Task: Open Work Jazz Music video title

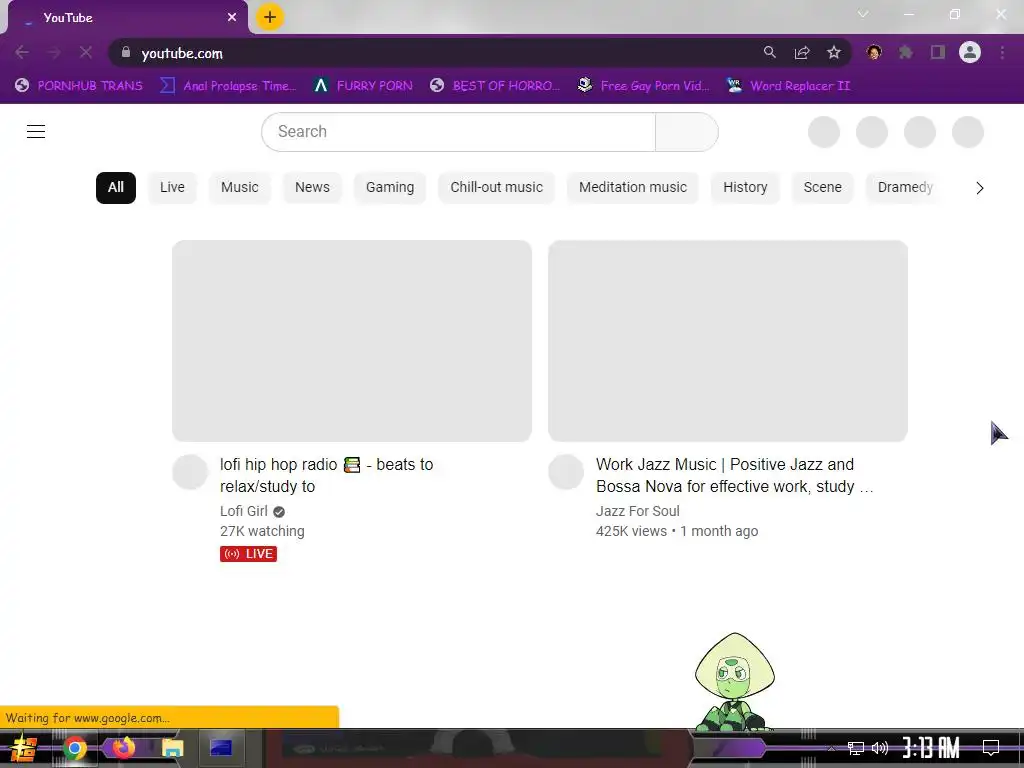Action: 735,475
